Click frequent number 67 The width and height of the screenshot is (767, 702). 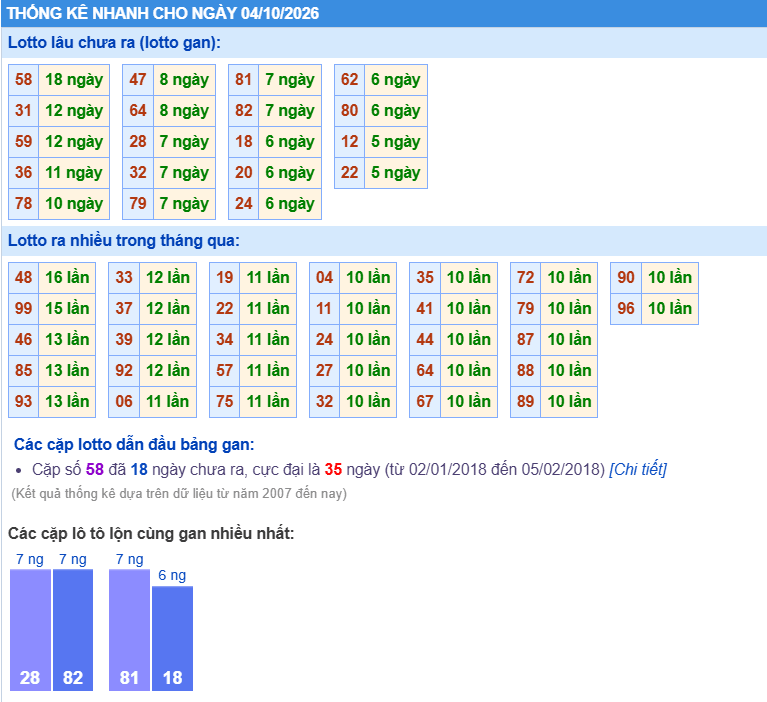pos(425,402)
